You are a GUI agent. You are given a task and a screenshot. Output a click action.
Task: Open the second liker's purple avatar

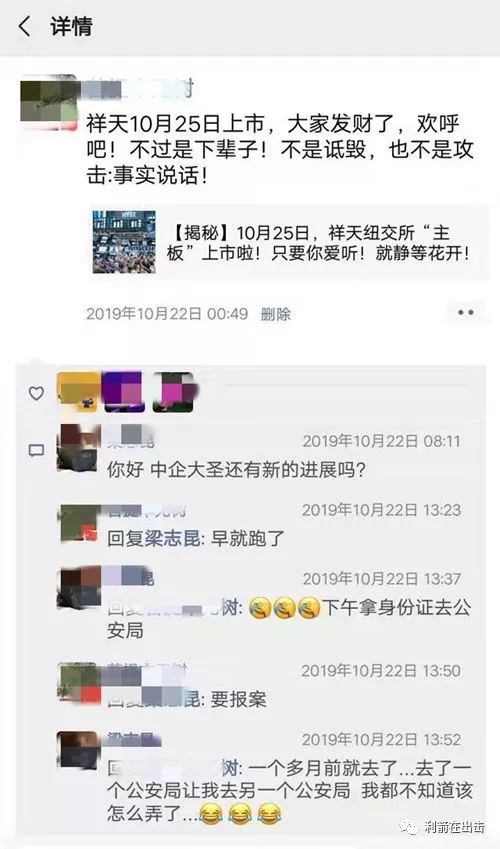coord(124,392)
